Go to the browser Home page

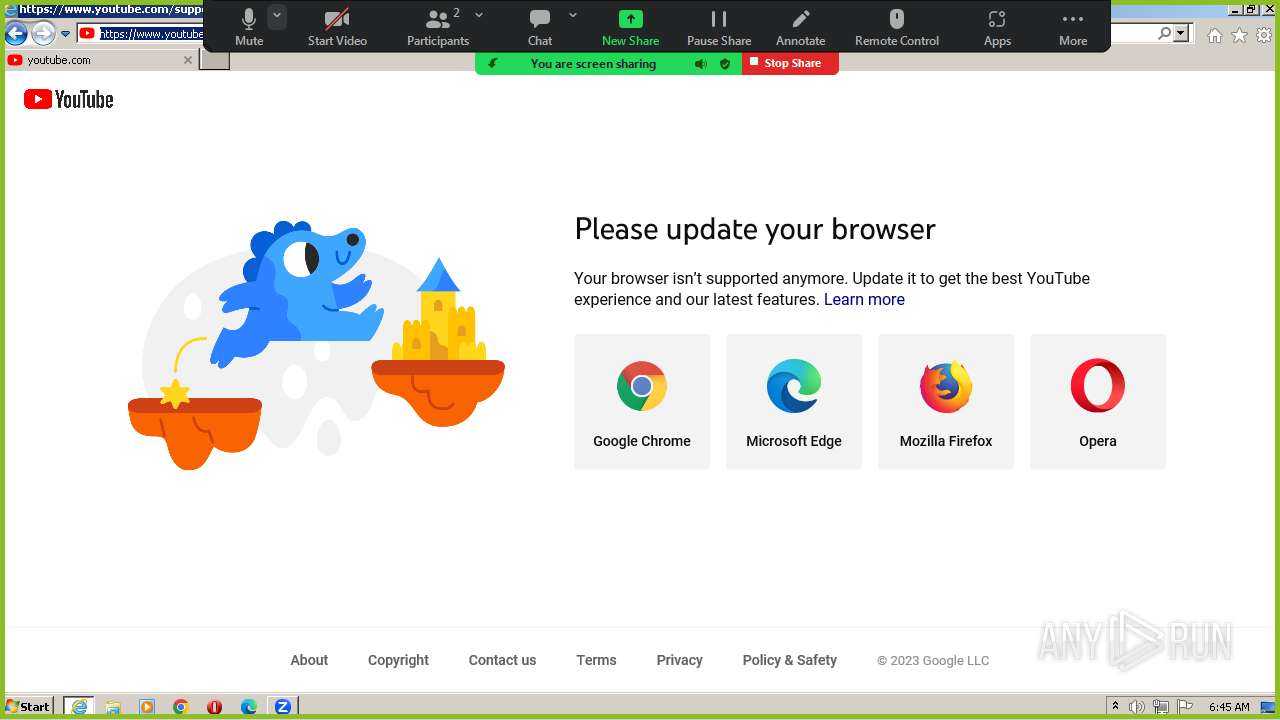(x=1214, y=35)
